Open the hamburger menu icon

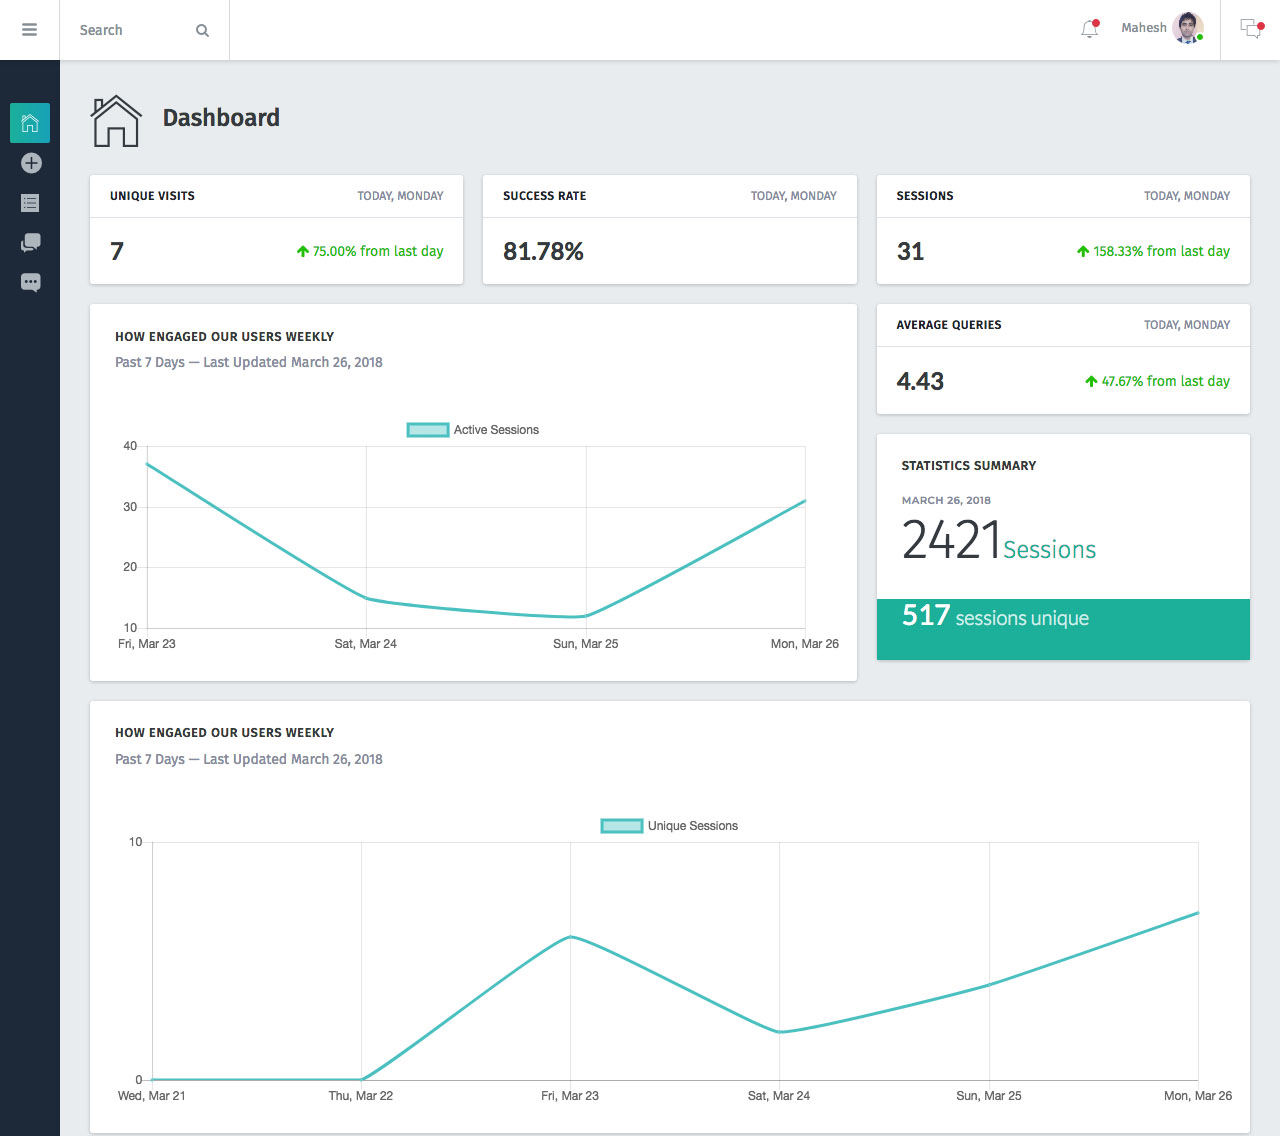[x=30, y=30]
